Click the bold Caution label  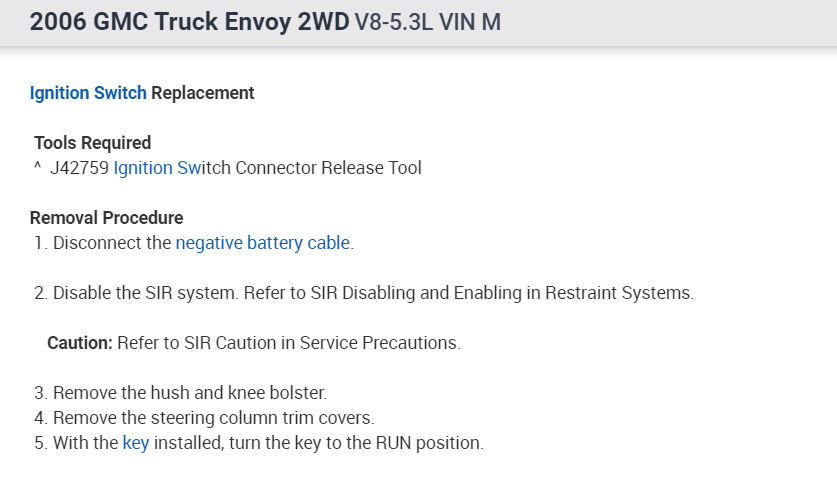tap(79, 343)
